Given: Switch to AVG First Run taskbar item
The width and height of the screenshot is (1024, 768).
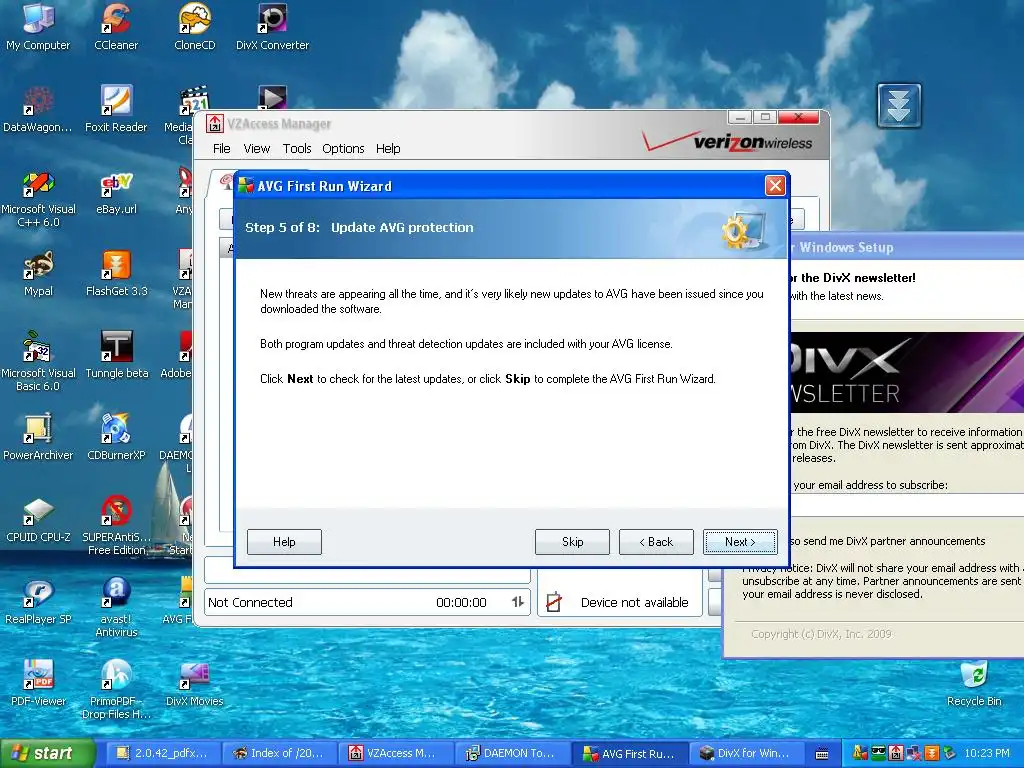Looking at the screenshot, I should pyautogui.click(x=628, y=754).
